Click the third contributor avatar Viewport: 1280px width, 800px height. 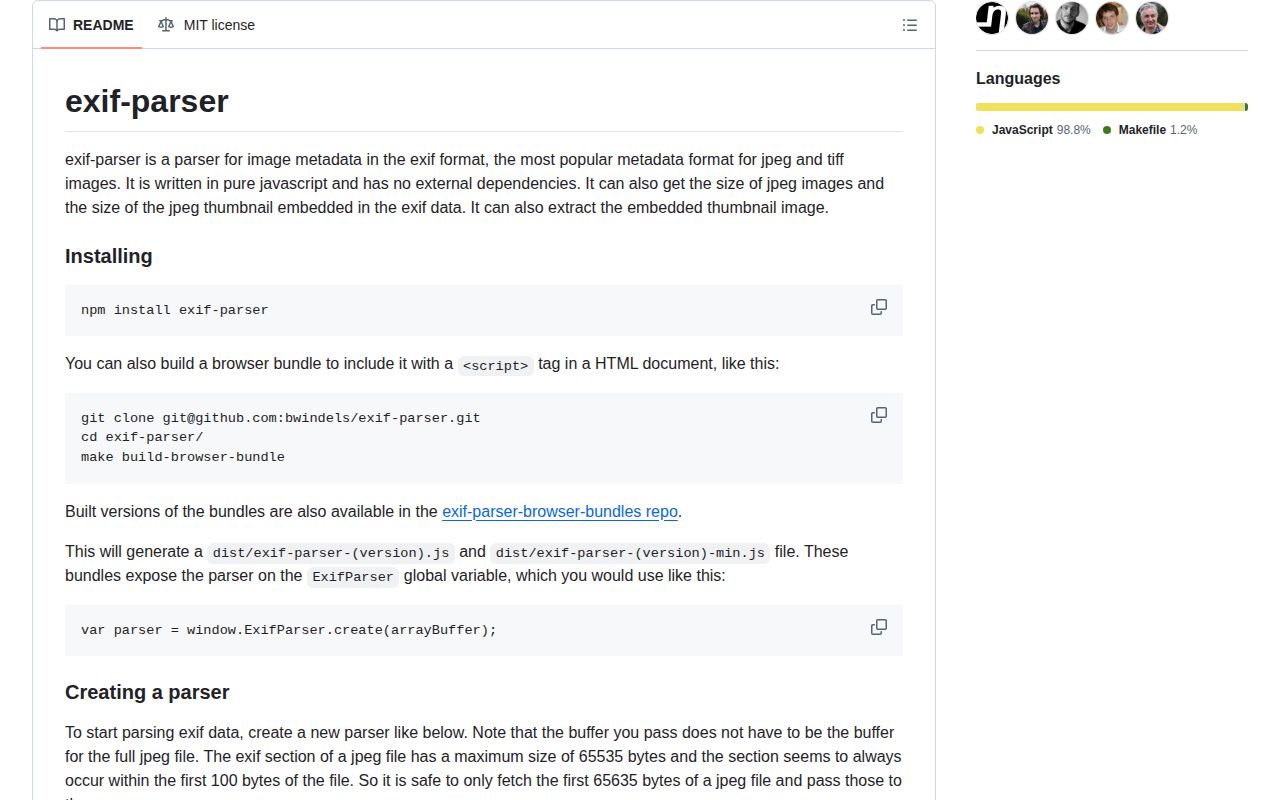[1072, 18]
